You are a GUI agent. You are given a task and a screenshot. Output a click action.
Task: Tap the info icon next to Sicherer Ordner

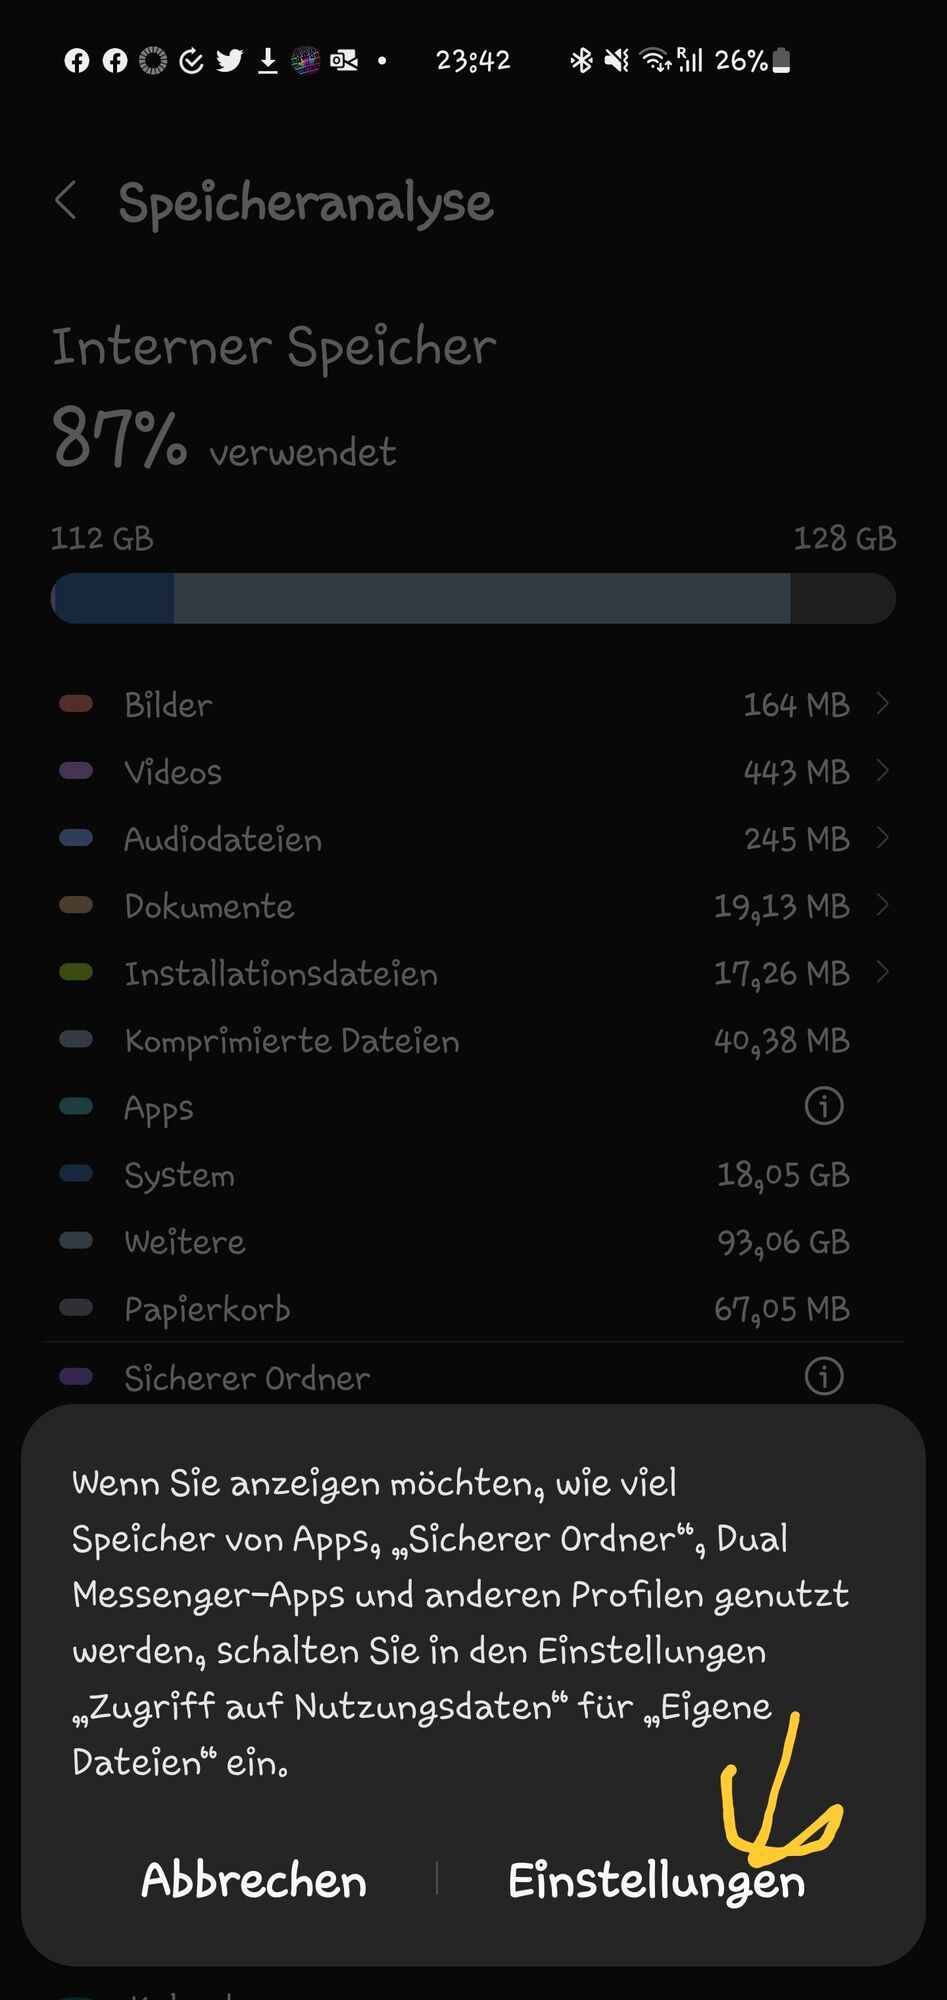(824, 1376)
